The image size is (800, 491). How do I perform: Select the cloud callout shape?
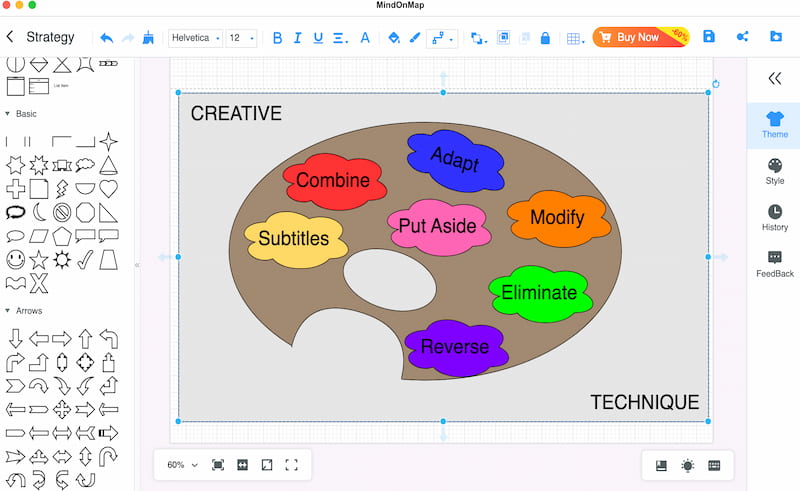(x=85, y=165)
